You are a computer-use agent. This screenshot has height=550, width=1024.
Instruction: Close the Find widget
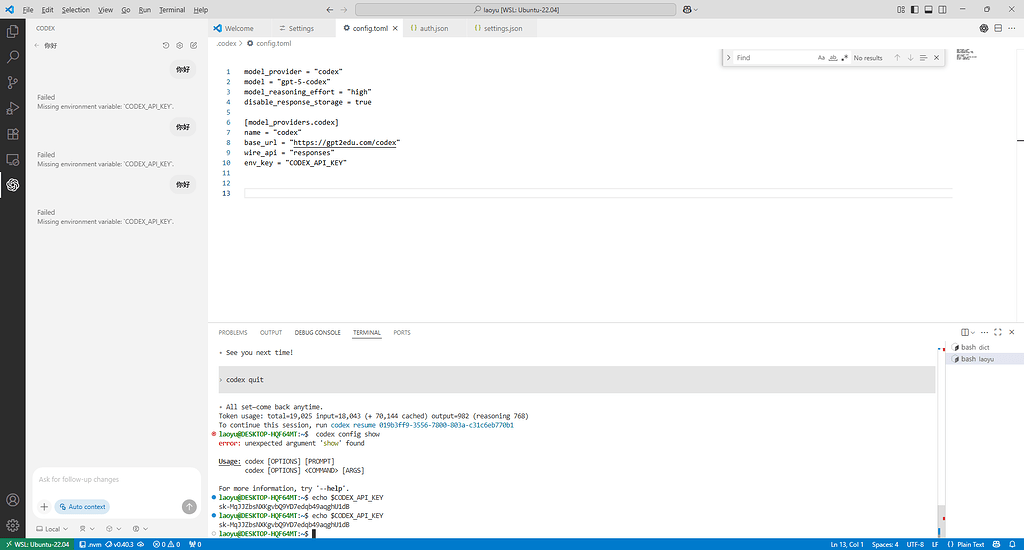click(x=936, y=57)
